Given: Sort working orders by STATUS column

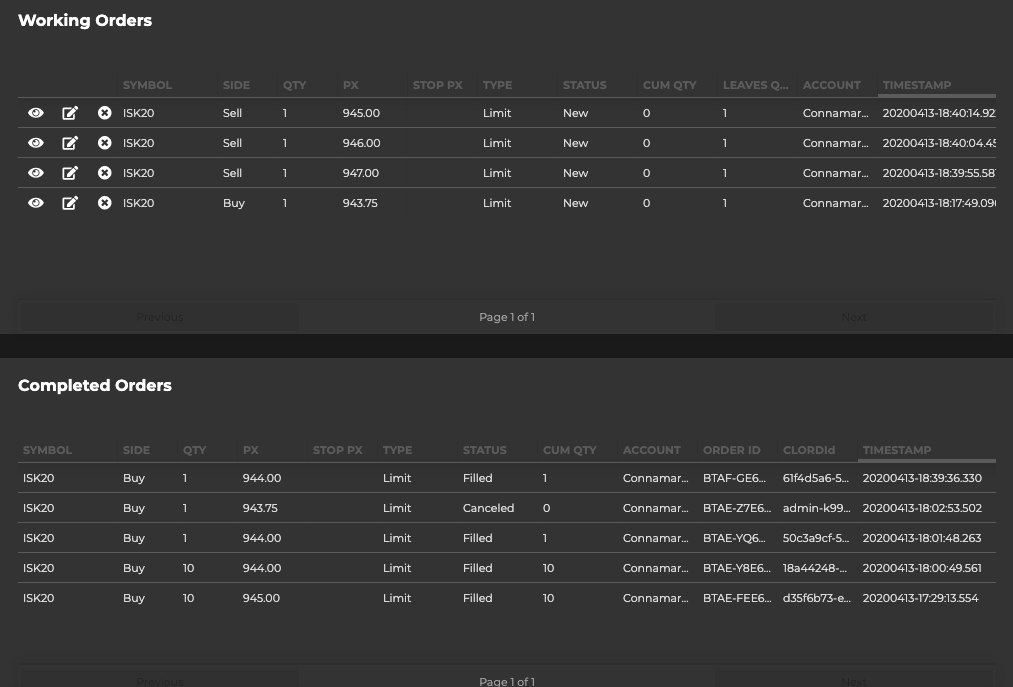Looking at the screenshot, I should coord(584,85).
